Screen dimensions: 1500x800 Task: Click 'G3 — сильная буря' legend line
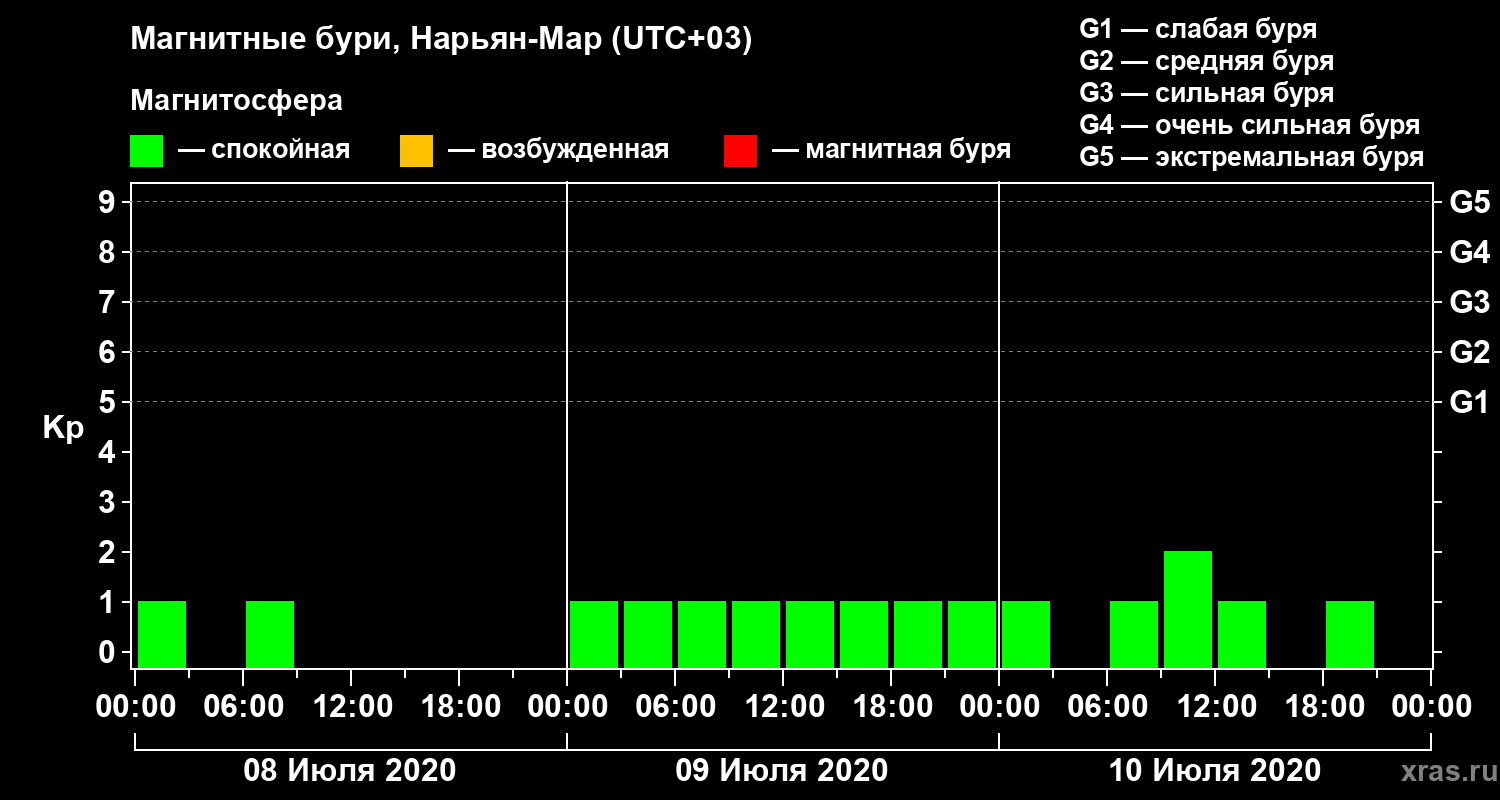1206,93
